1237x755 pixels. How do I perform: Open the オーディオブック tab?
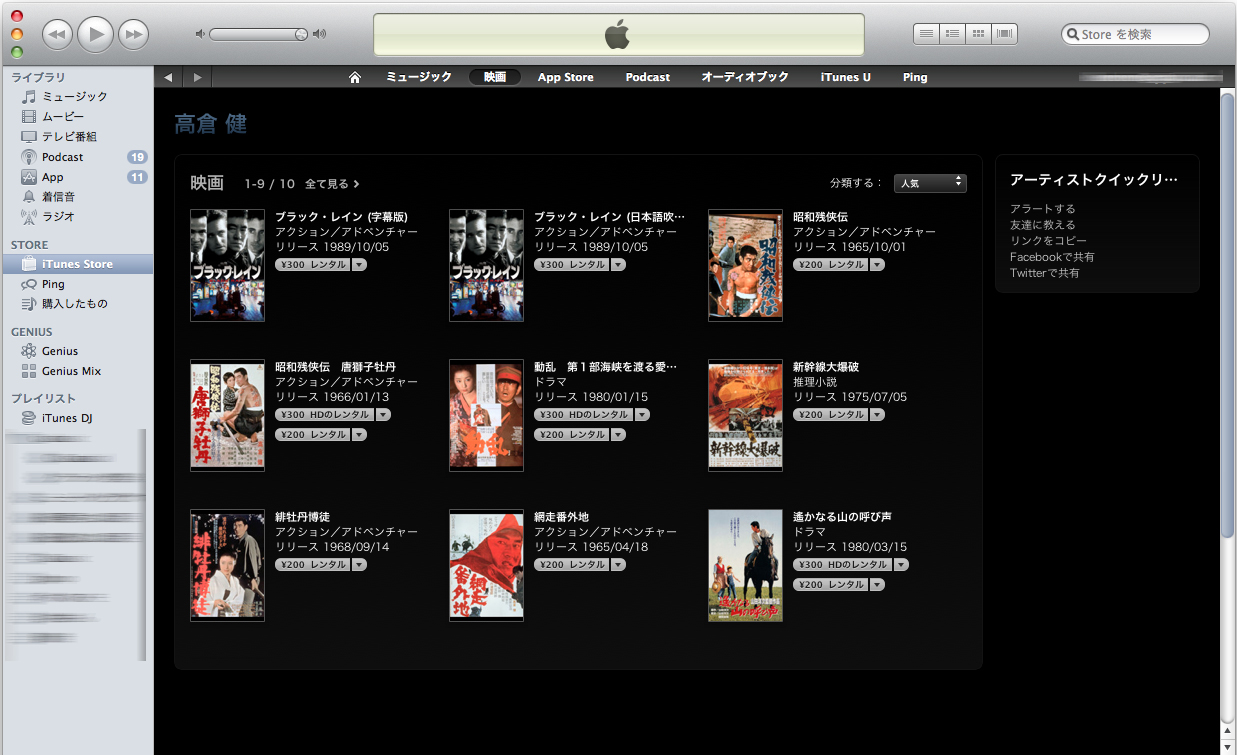[x=745, y=77]
